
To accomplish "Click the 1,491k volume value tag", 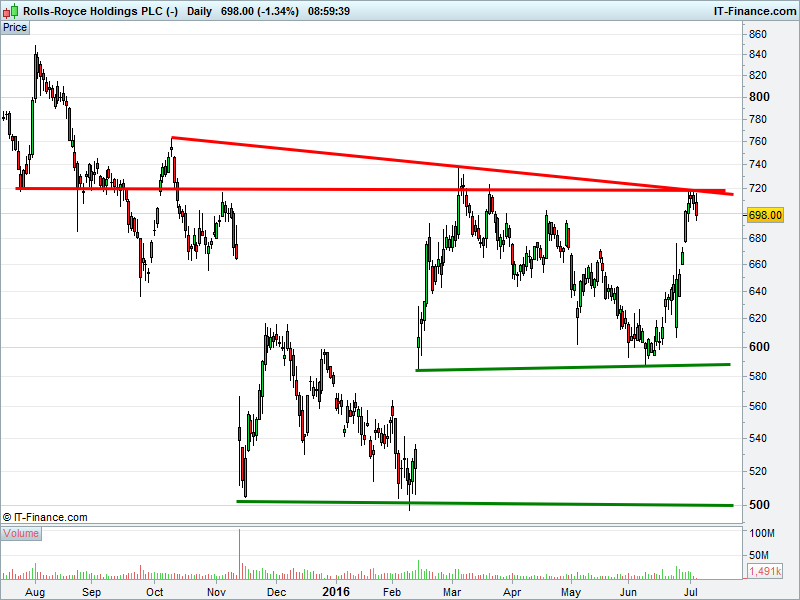I will coord(765,571).
